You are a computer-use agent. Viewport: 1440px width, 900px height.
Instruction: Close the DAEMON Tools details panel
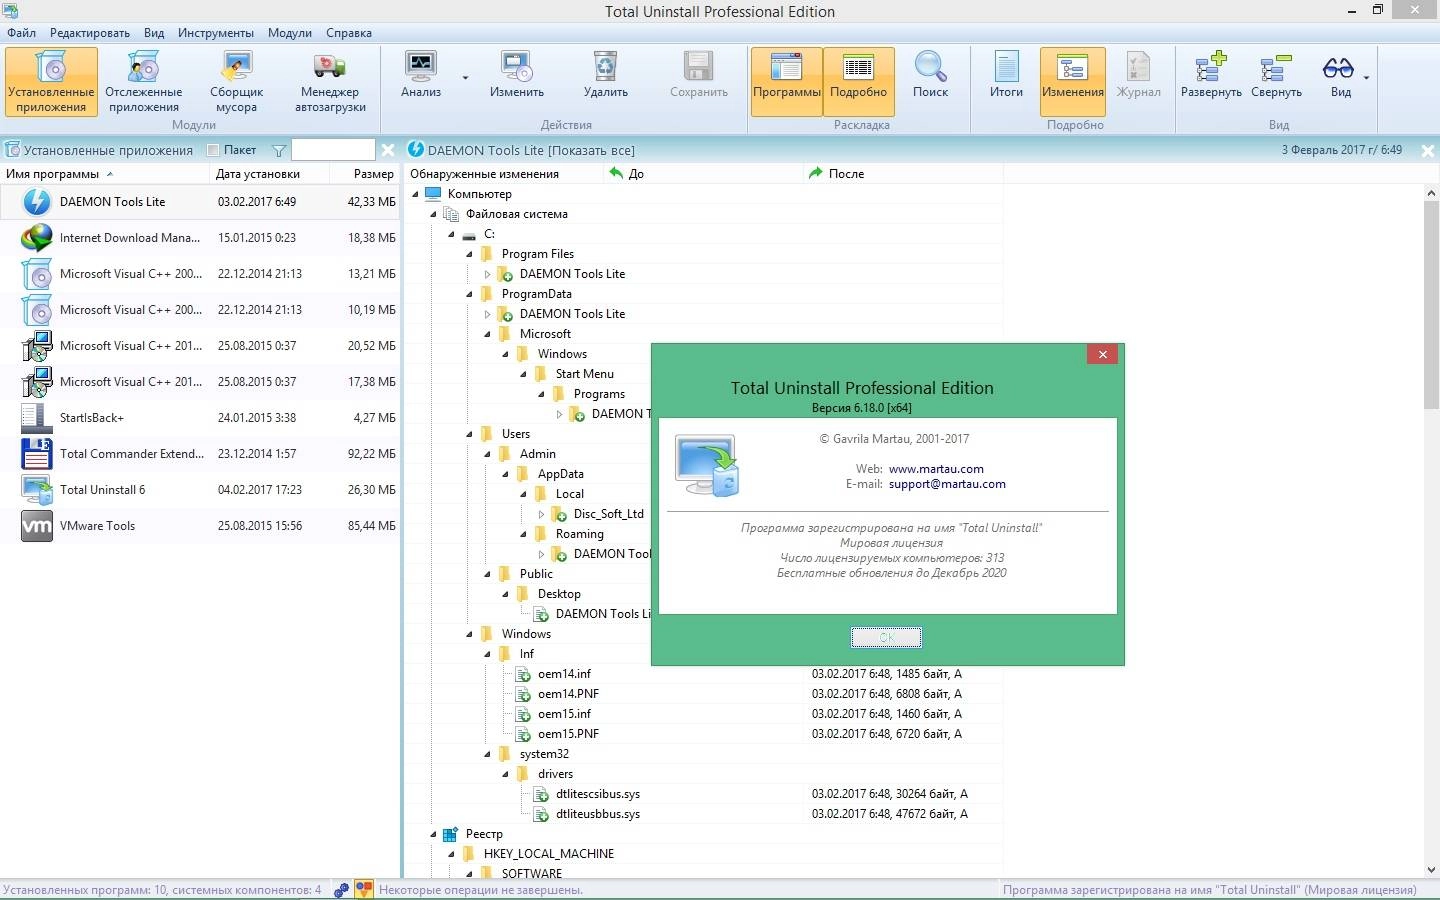point(1428,151)
